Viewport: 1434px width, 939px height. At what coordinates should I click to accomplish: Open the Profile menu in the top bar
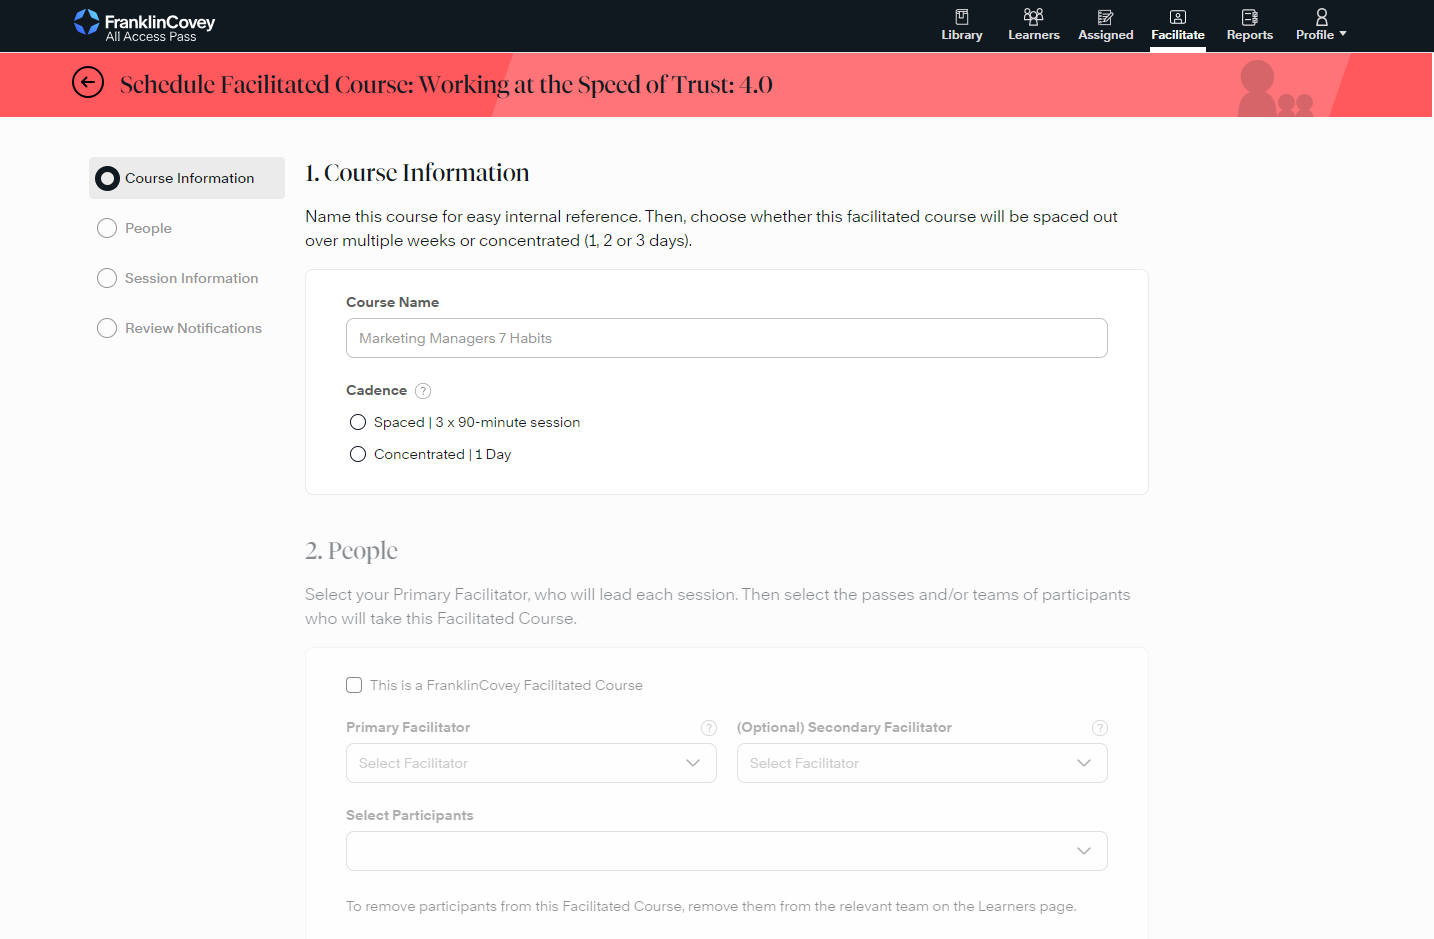1320,24
